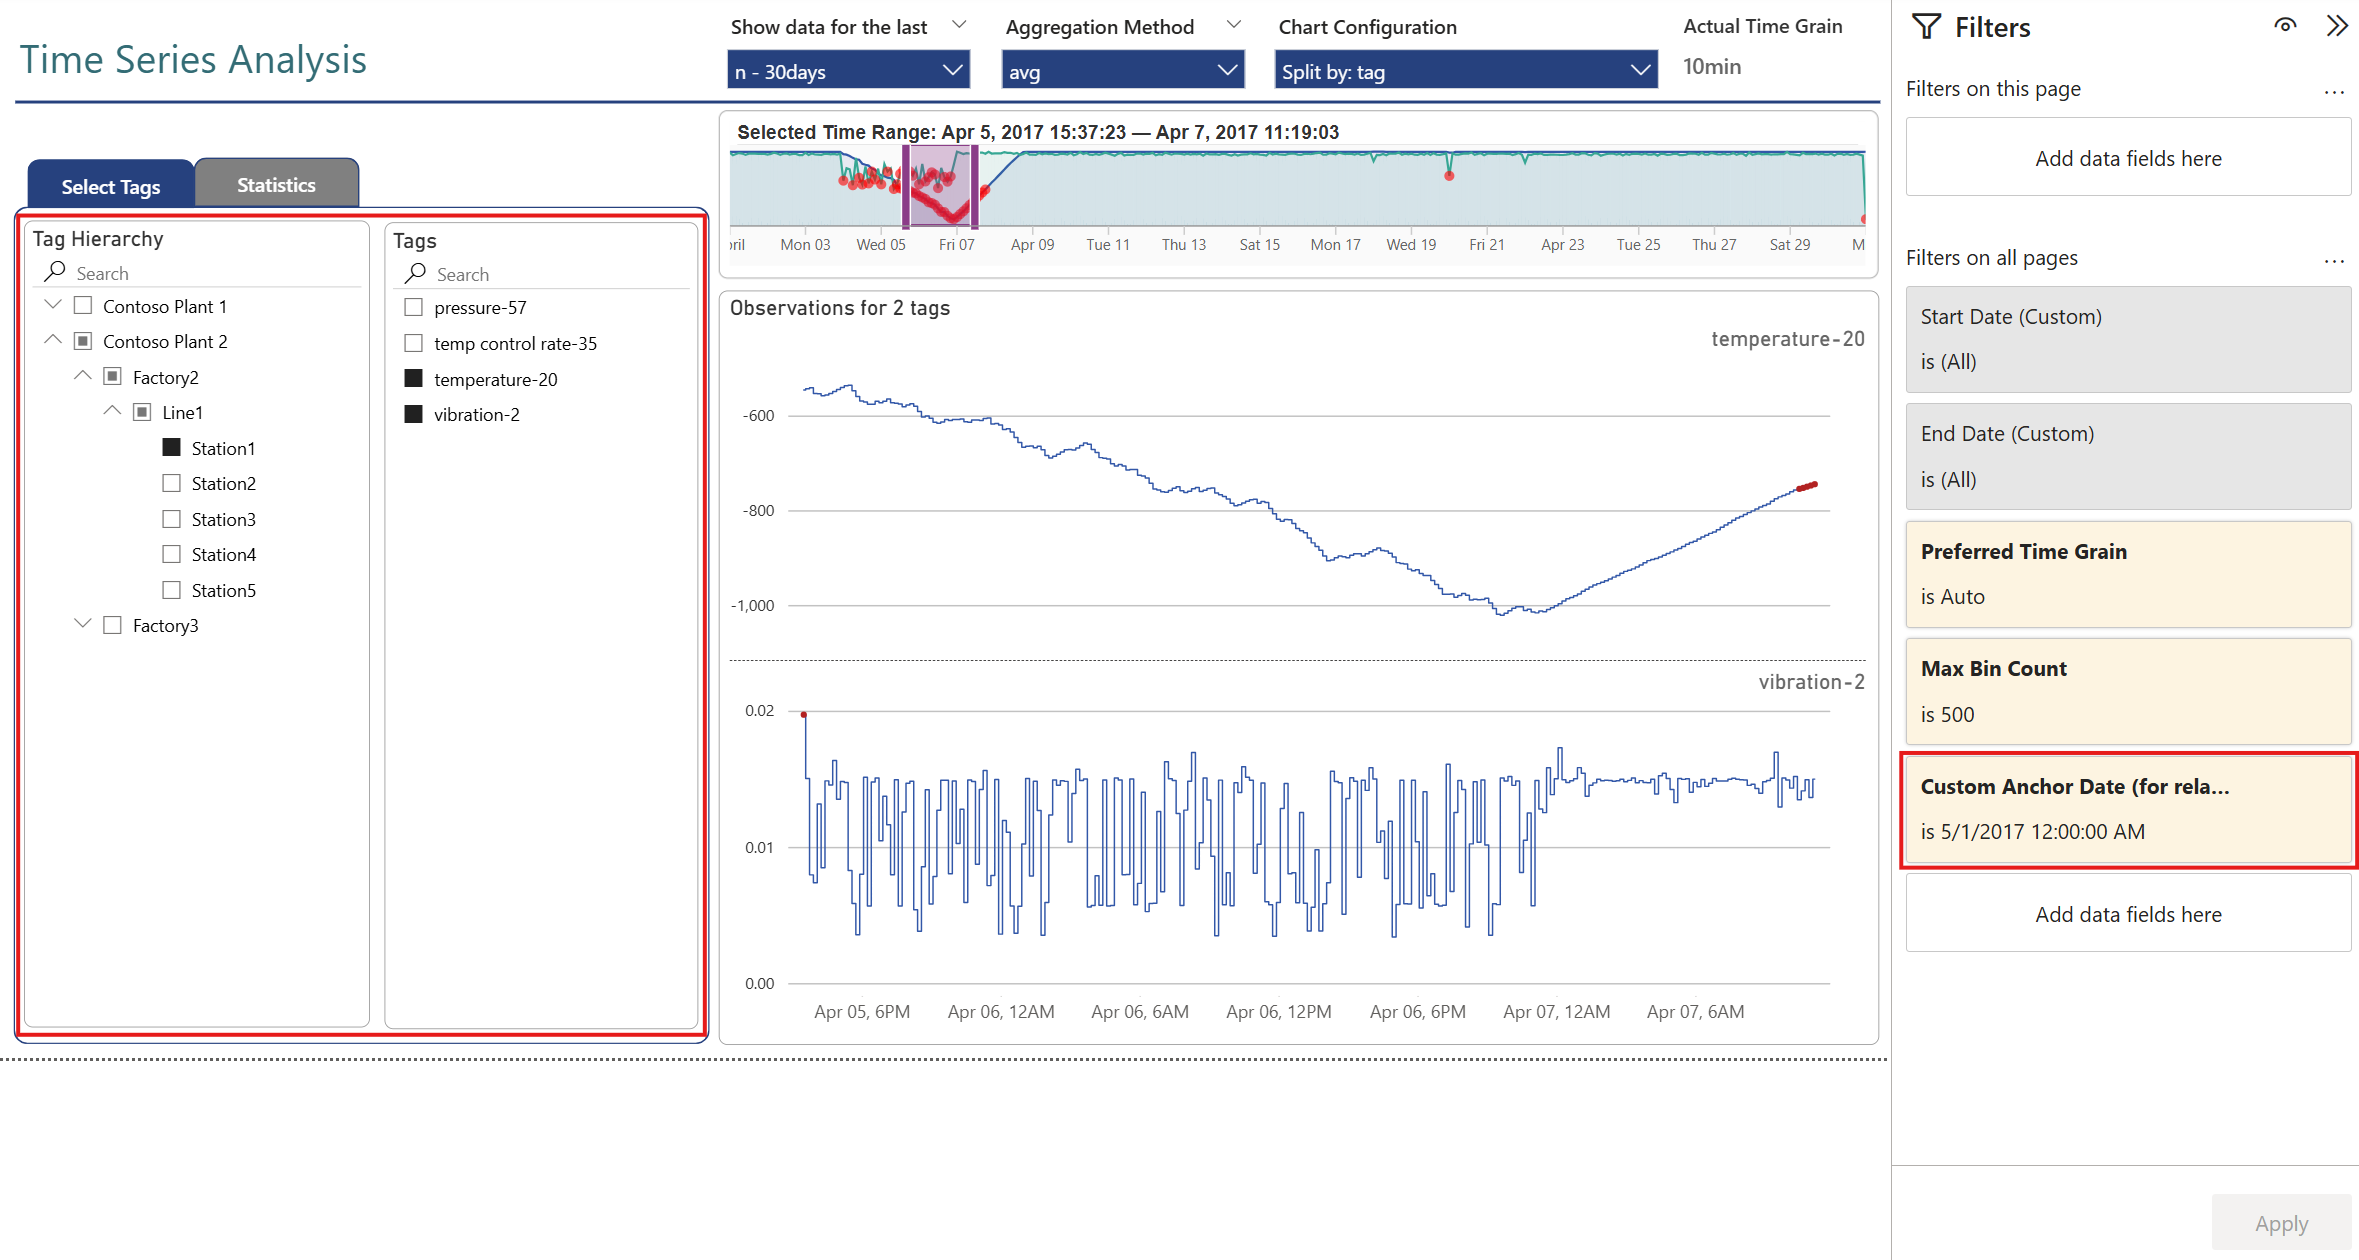
Task: Open more options for page filters
Action: (x=2334, y=91)
